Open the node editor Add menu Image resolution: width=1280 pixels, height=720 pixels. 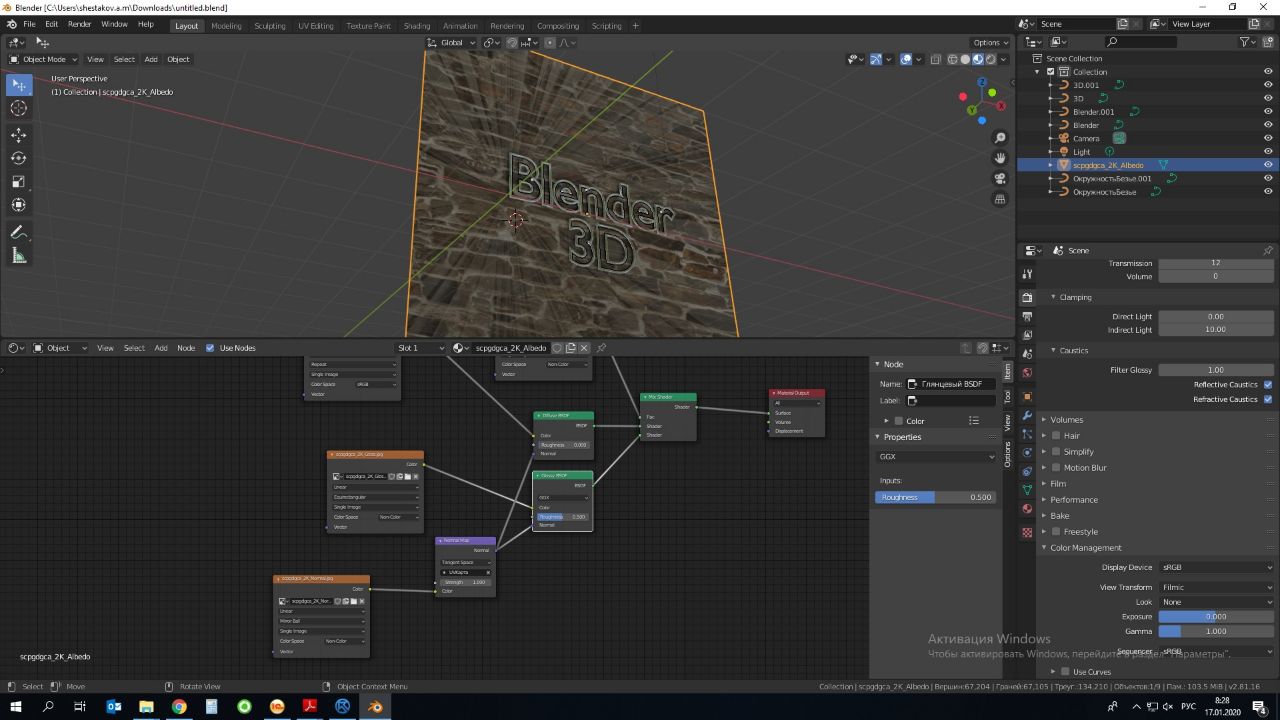pyautogui.click(x=160, y=348)
